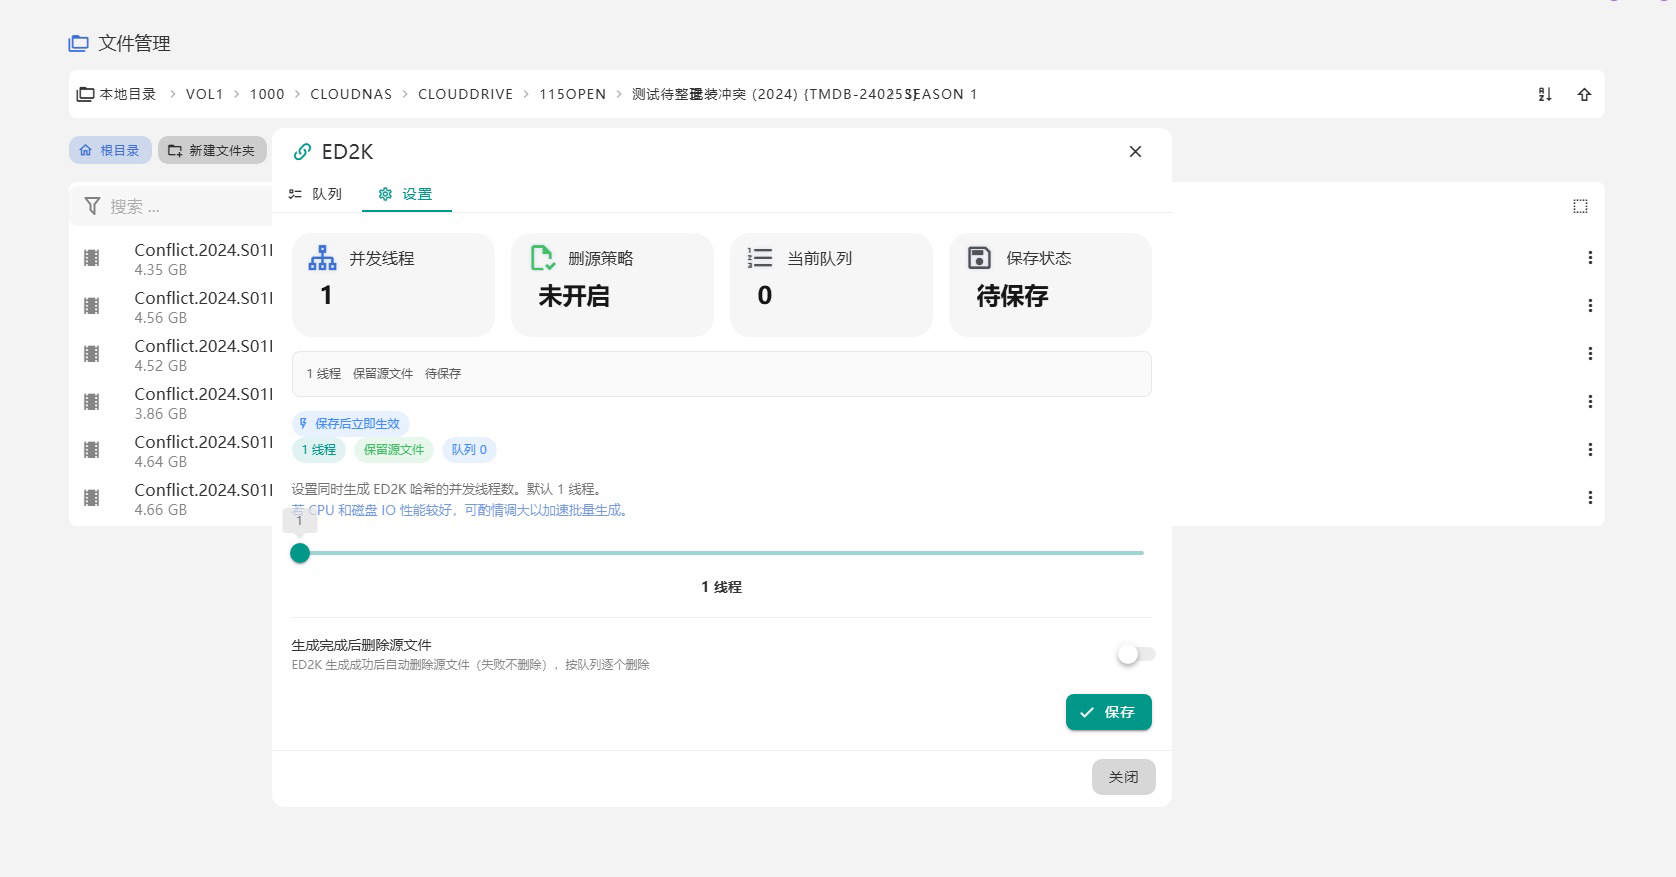Click the green 保留源文件 chip
This screenshot has width=1676, height=877.
point(394,450)
